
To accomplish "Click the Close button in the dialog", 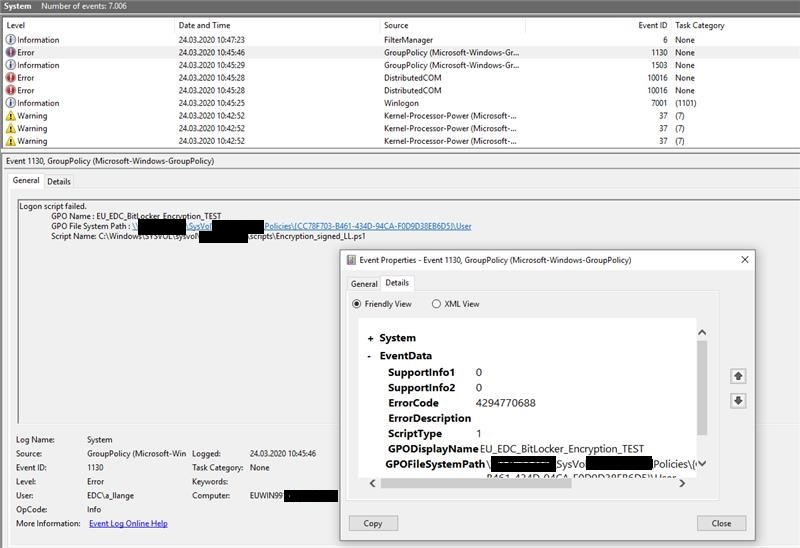I will tap(721, 523).
